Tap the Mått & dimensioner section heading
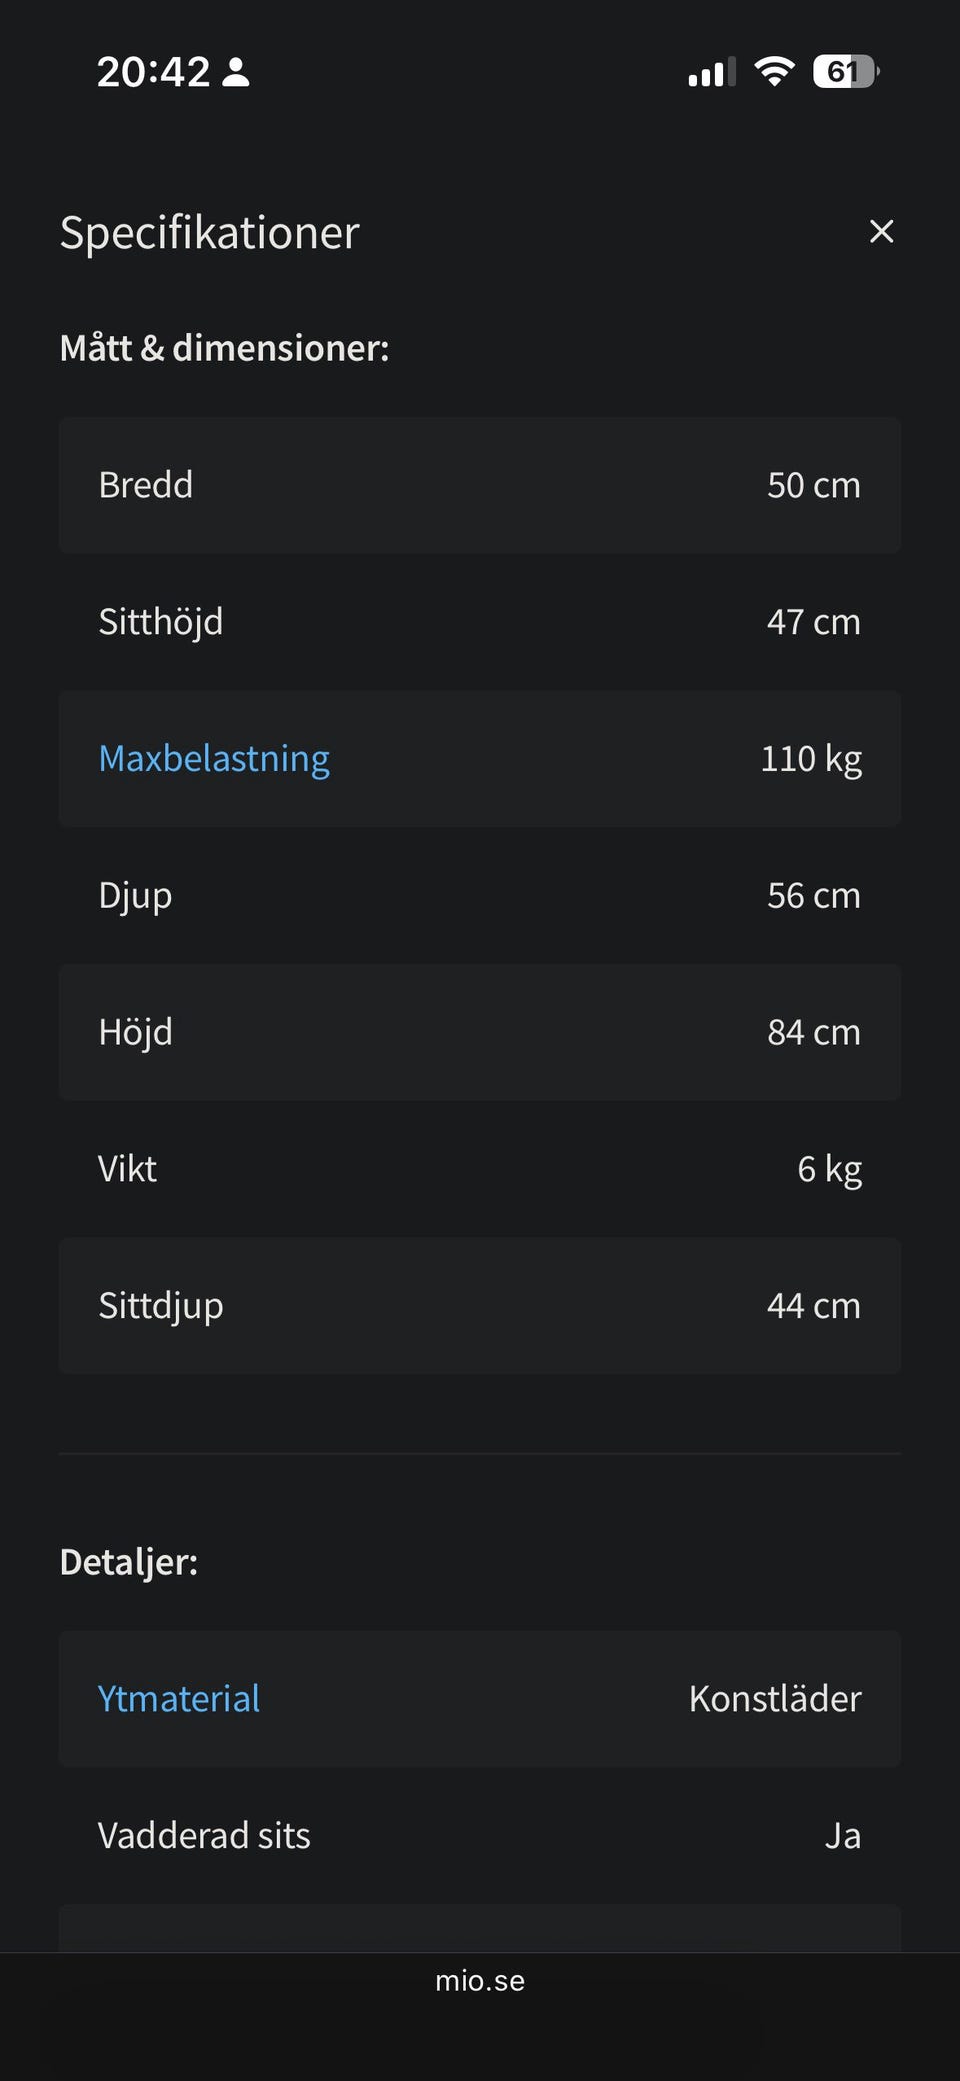Screen dimensions: 960x2081 tap(224, 348)
